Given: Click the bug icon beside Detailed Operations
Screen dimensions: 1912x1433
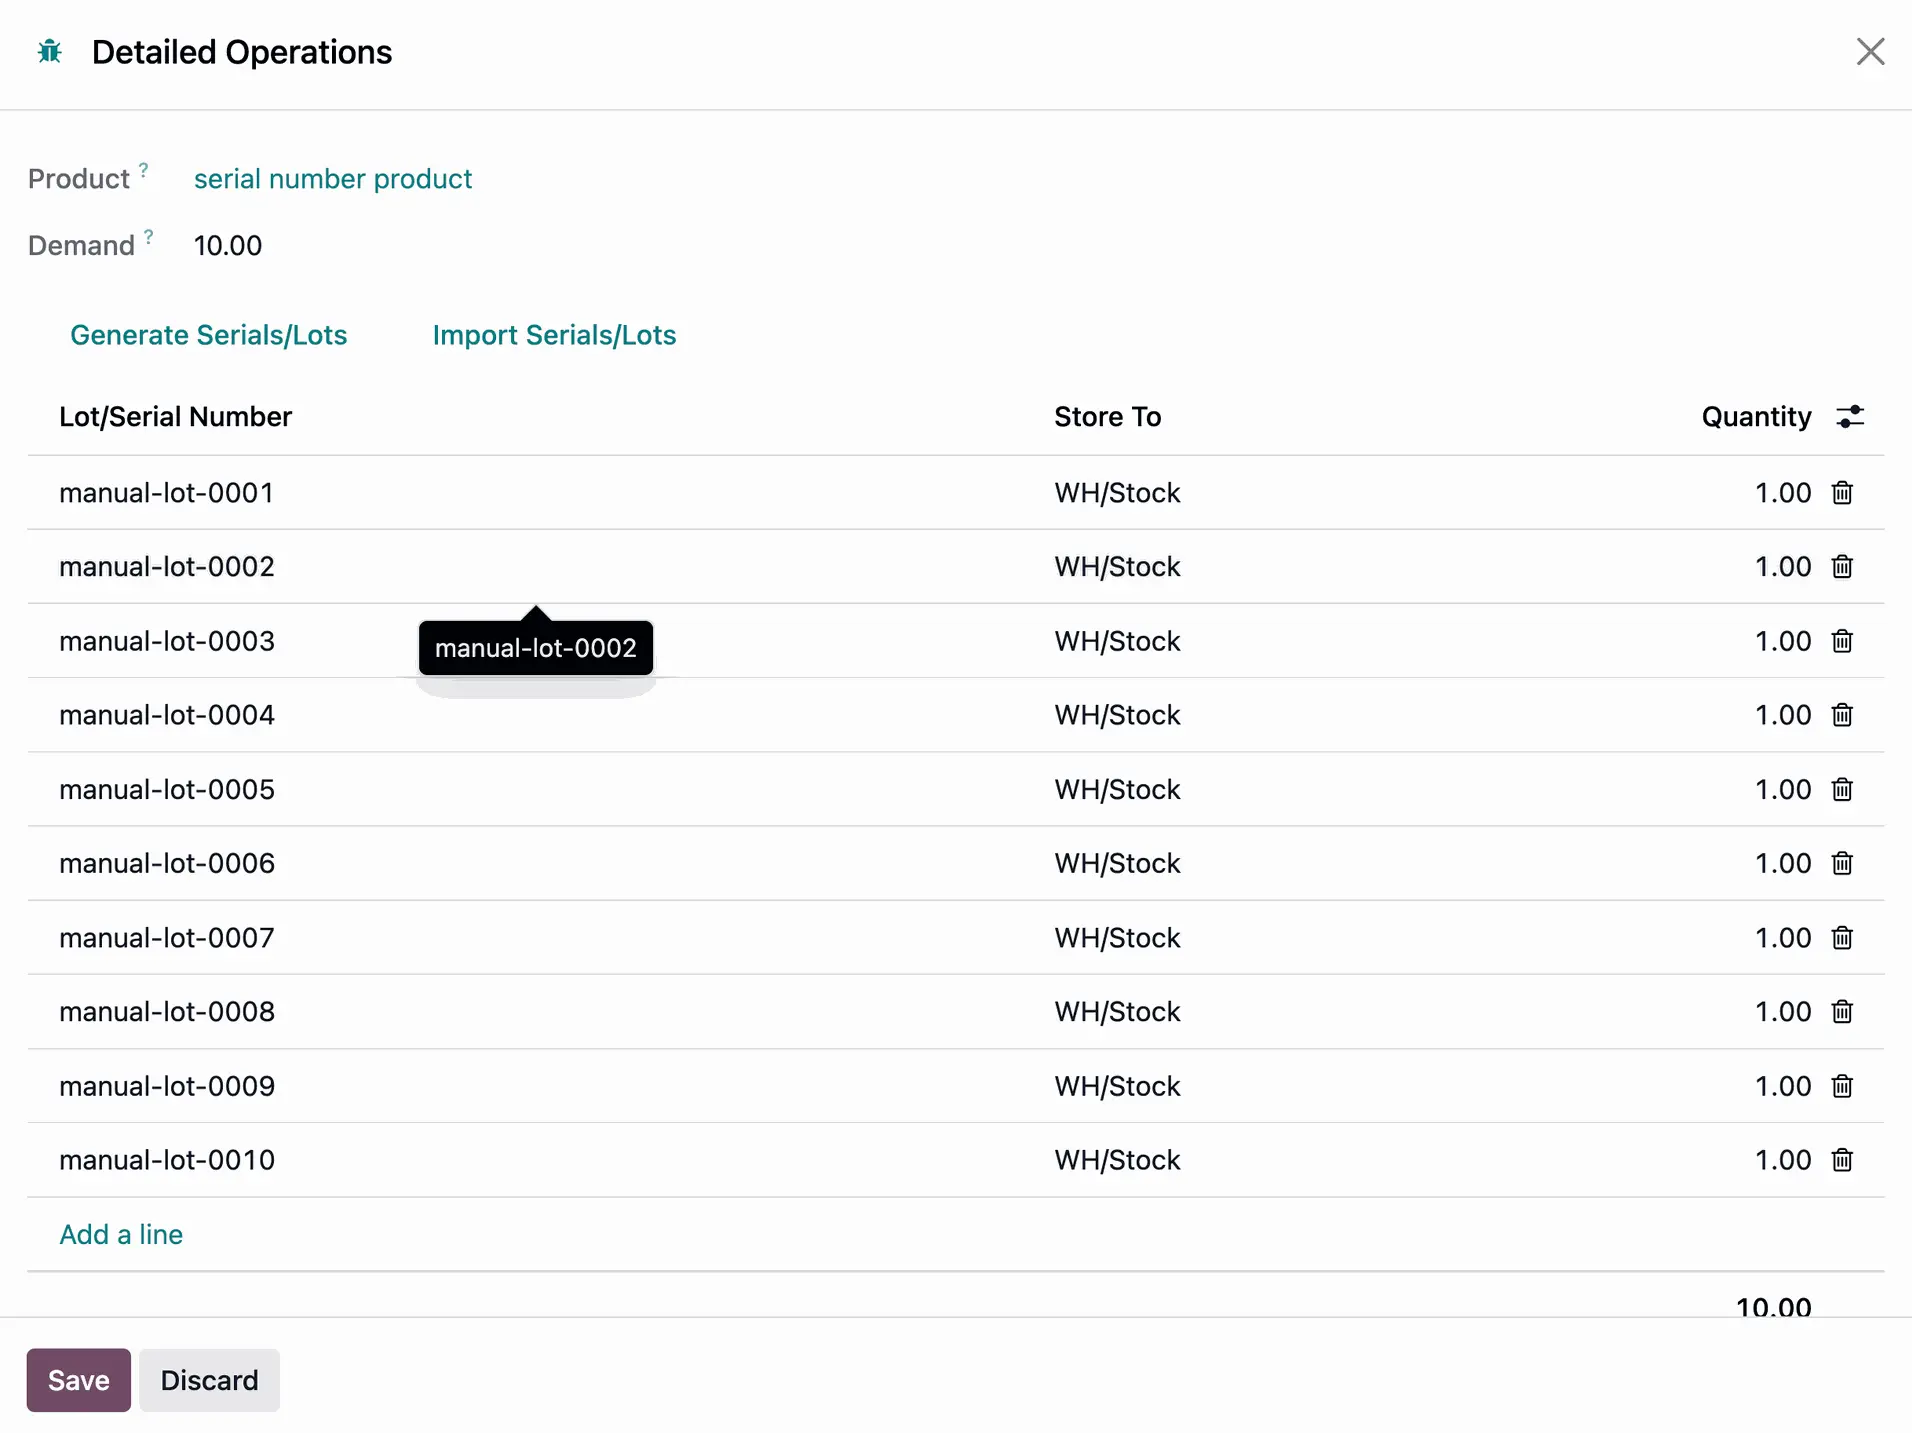Looking at the screenshot, I should point(48,51).
